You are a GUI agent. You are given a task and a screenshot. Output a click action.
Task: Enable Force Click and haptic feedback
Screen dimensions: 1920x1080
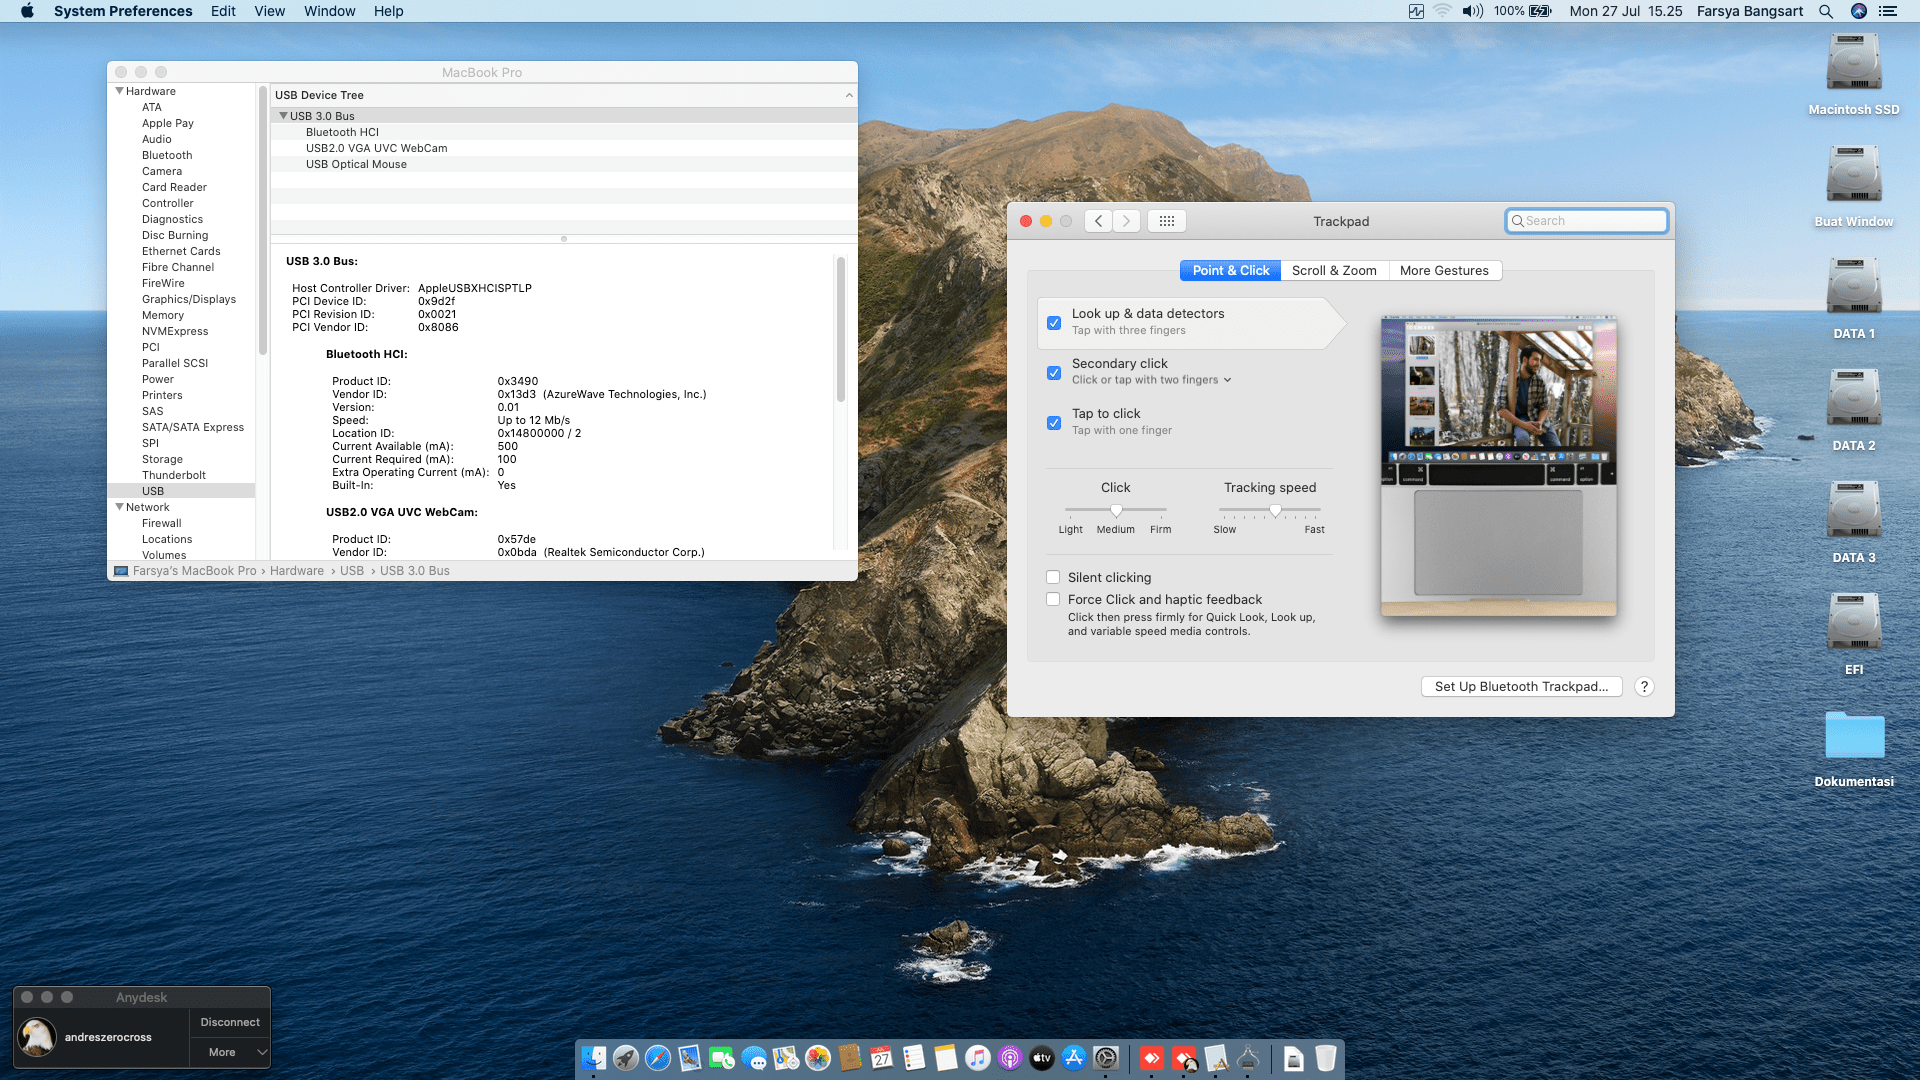click(x=1053, y=599)
